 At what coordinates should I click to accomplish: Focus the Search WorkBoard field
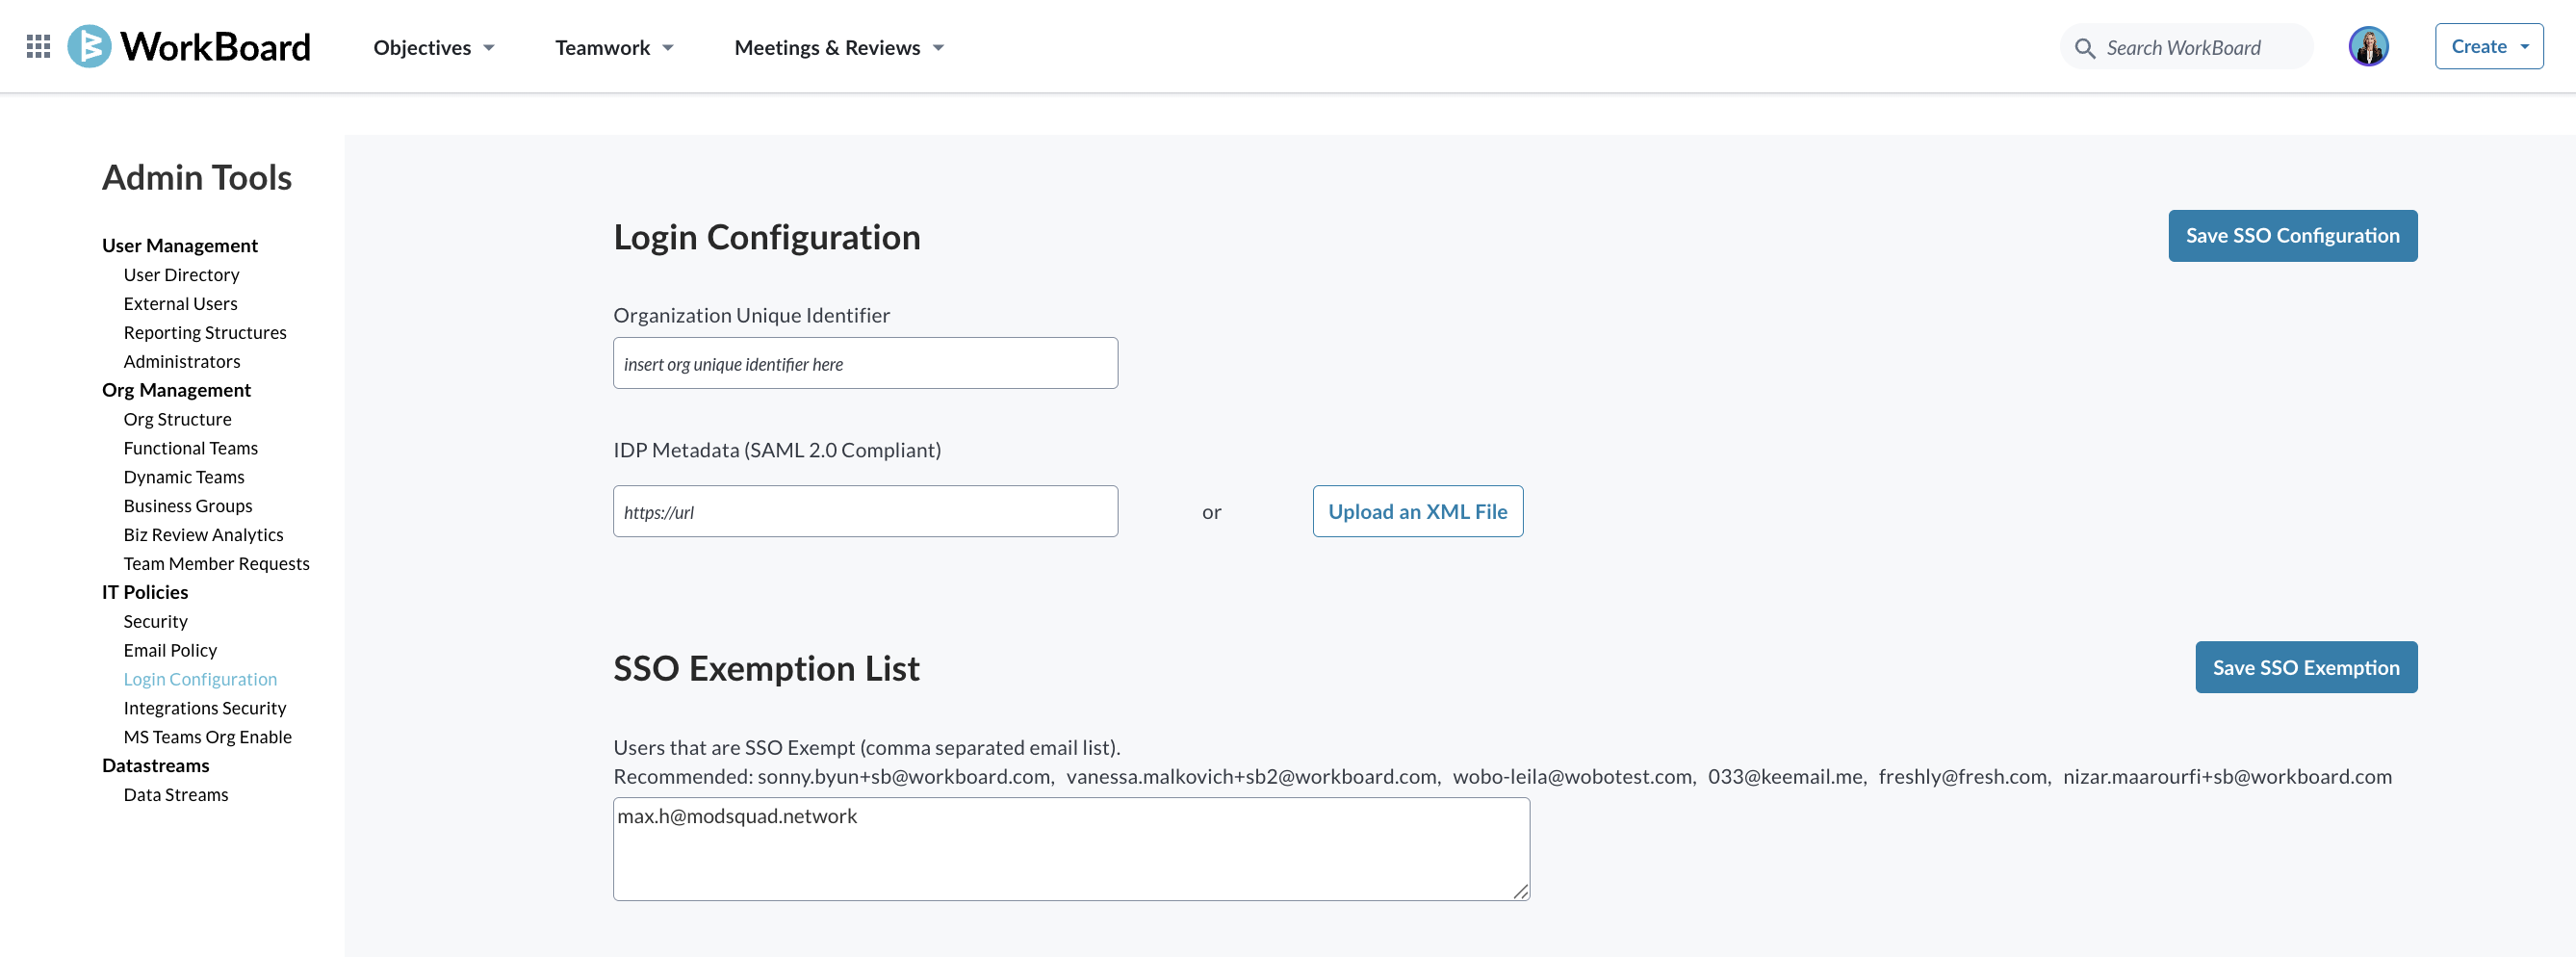point(2186,47)
